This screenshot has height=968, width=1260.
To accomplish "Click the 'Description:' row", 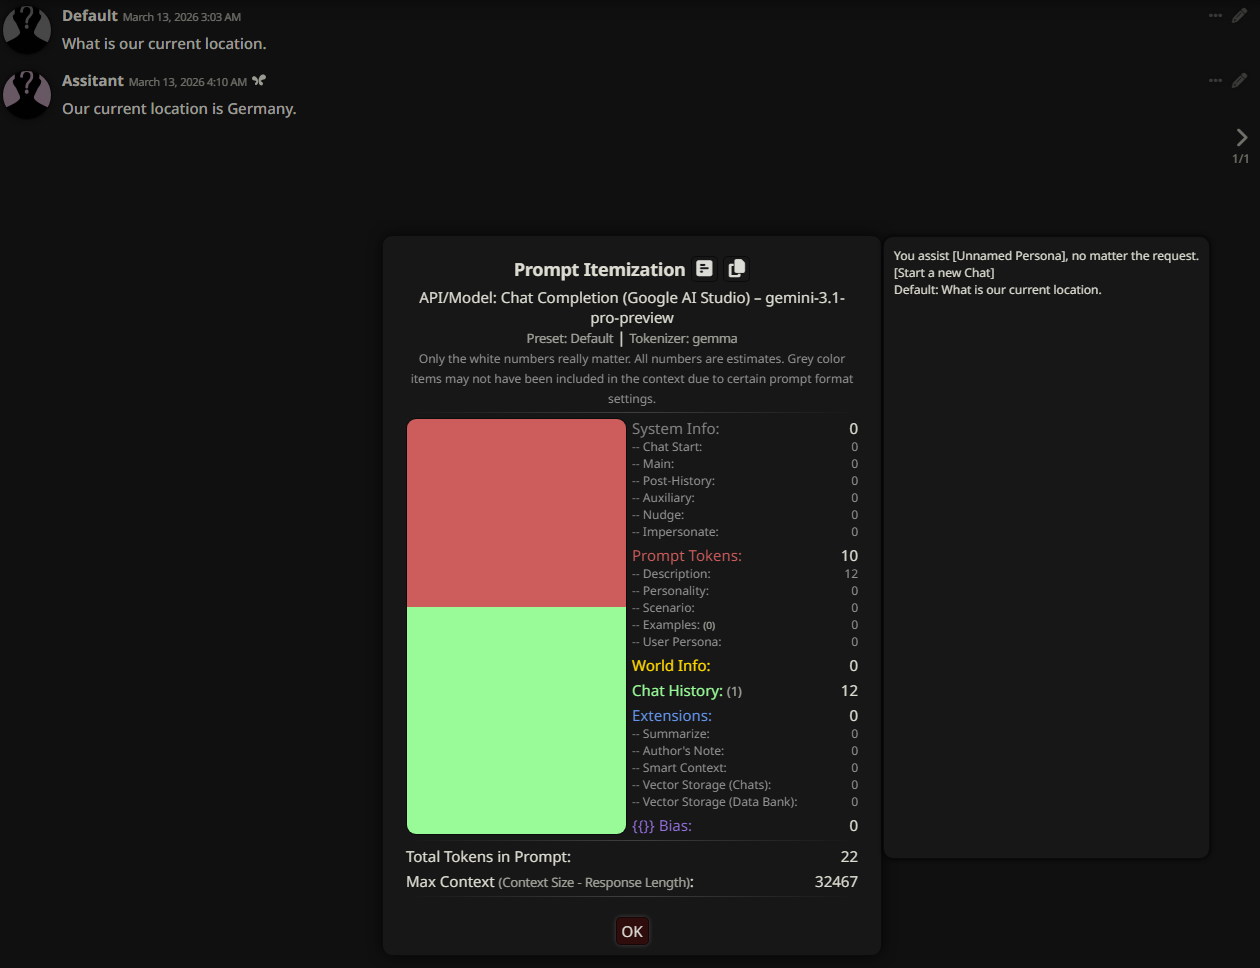I will (745, 574).
